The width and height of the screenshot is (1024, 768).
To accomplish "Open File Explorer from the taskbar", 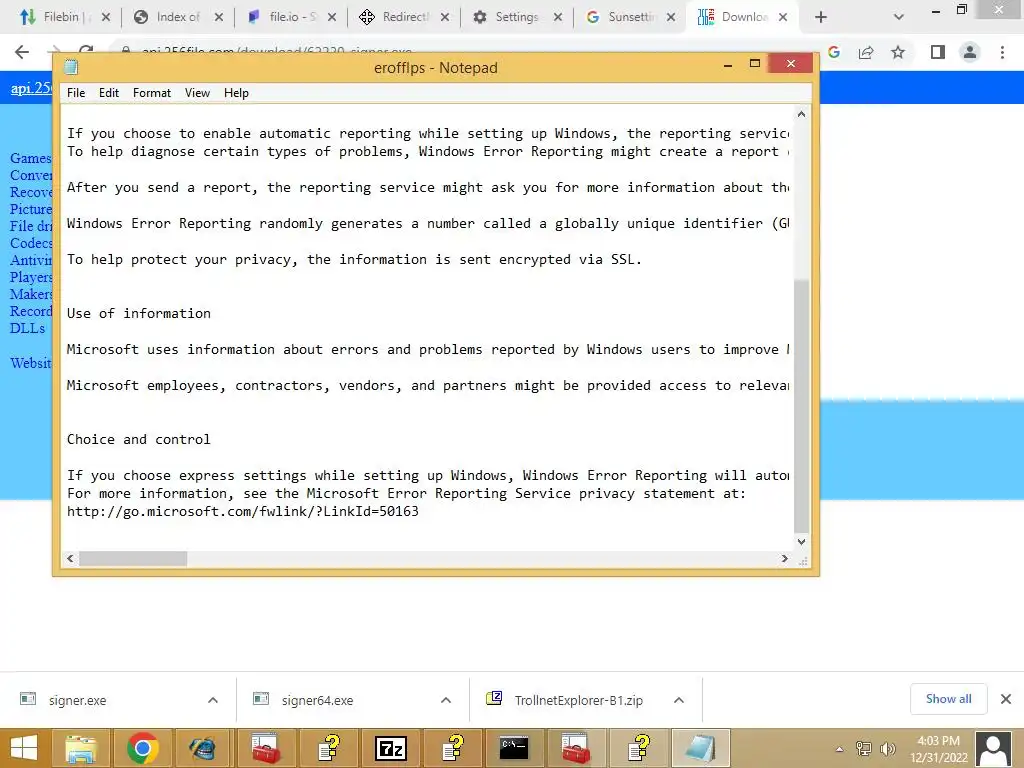I will (x=80, y=748).
